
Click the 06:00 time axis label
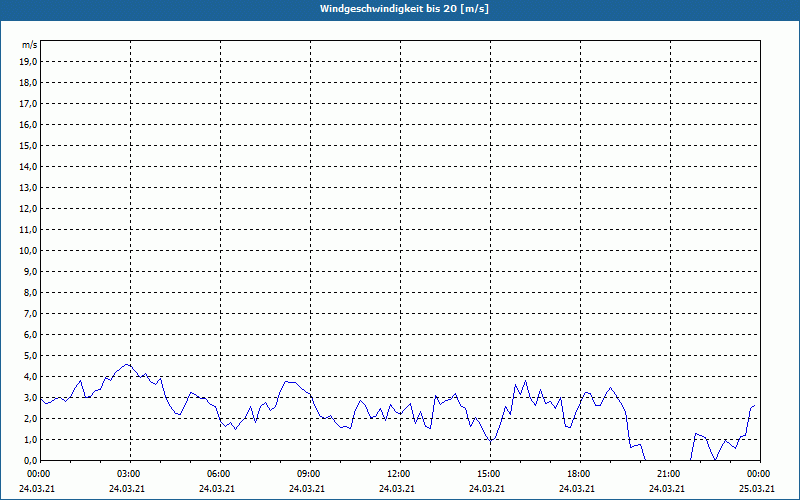218,473
